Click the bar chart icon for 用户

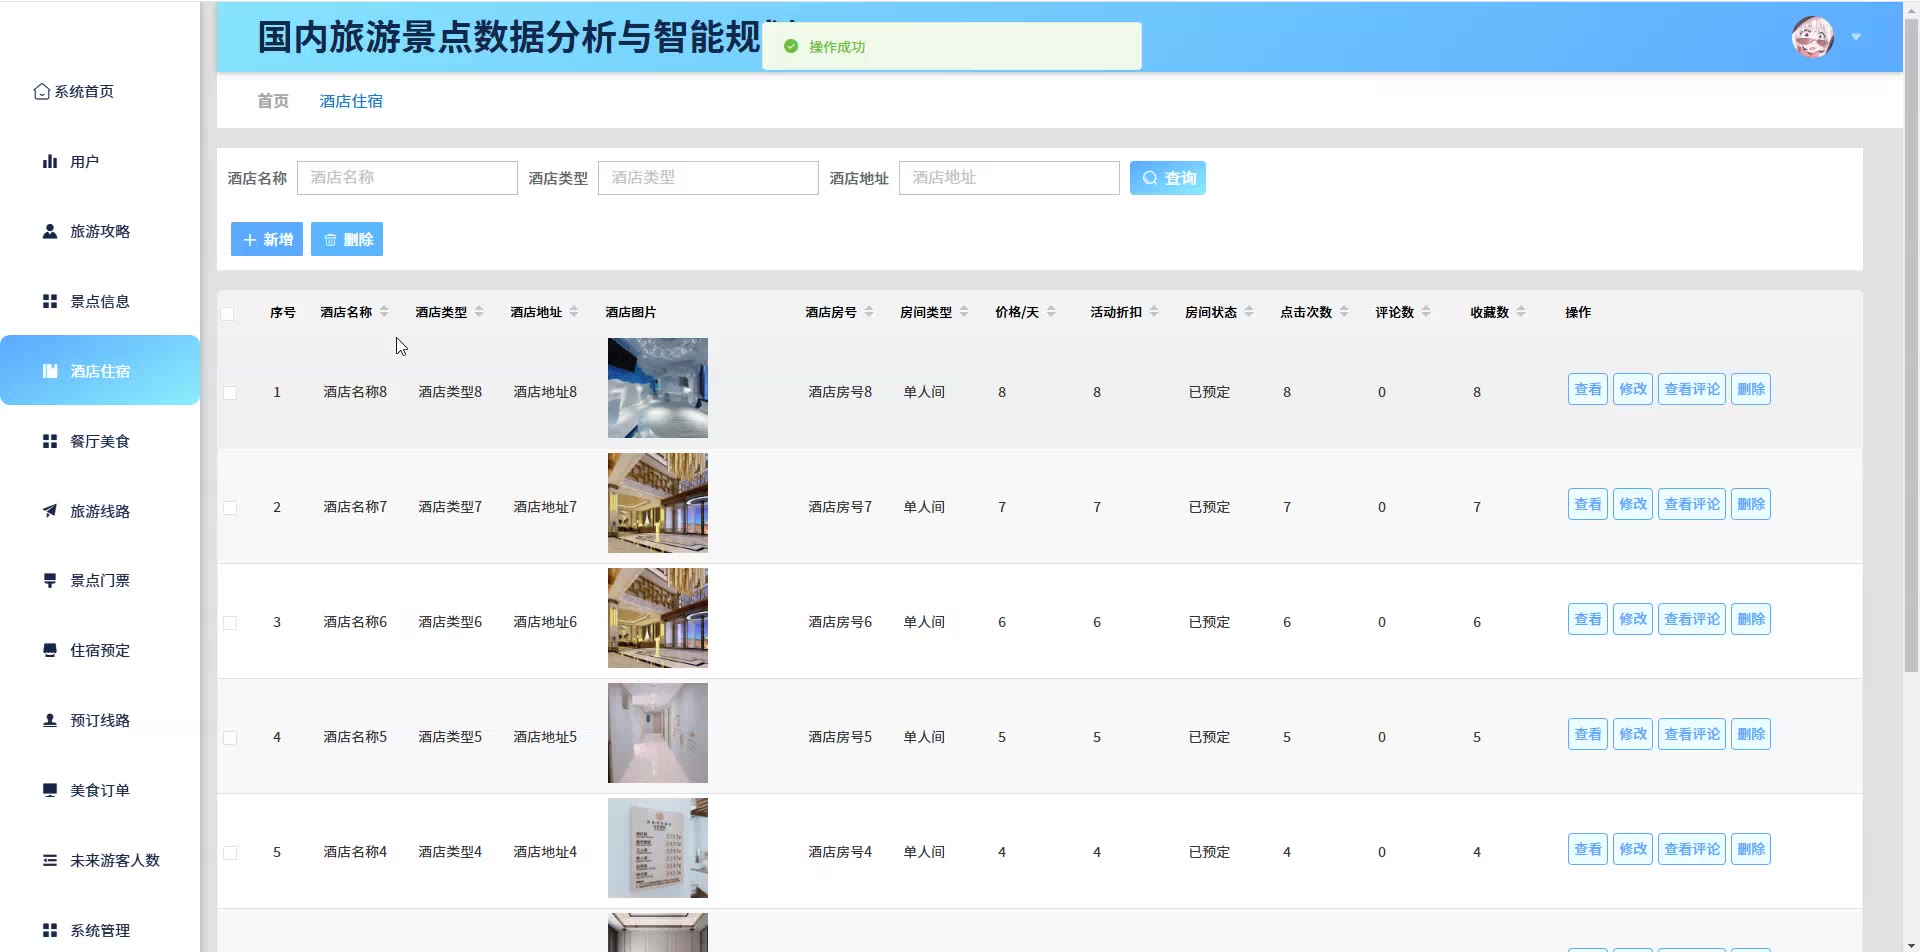coord(49,162)
